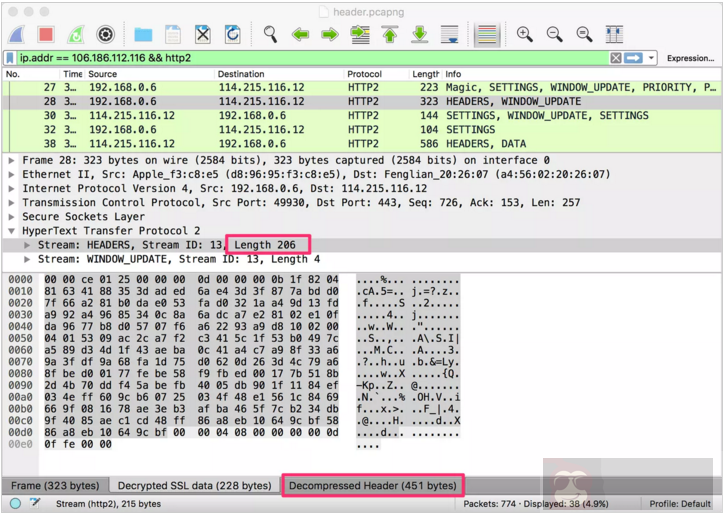This screenshot has height=515, width=723.
Task: Clear the display filter with X button
Action: click(x=616, y=58)
